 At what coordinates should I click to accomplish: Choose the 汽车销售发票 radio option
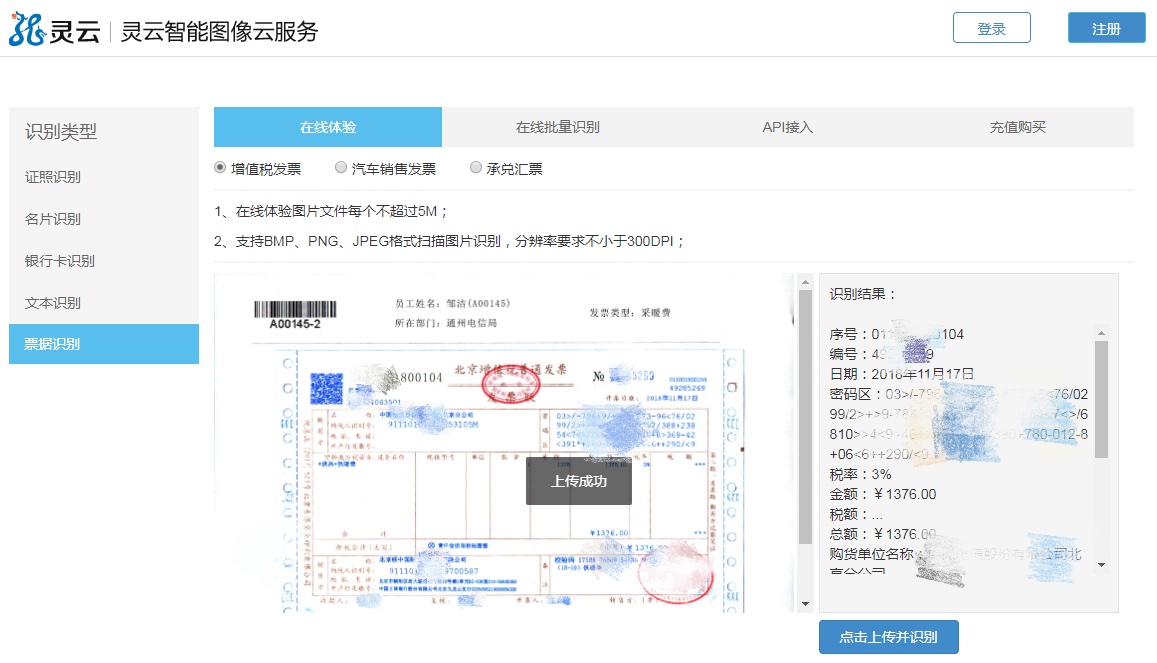[x=341, y=168]
